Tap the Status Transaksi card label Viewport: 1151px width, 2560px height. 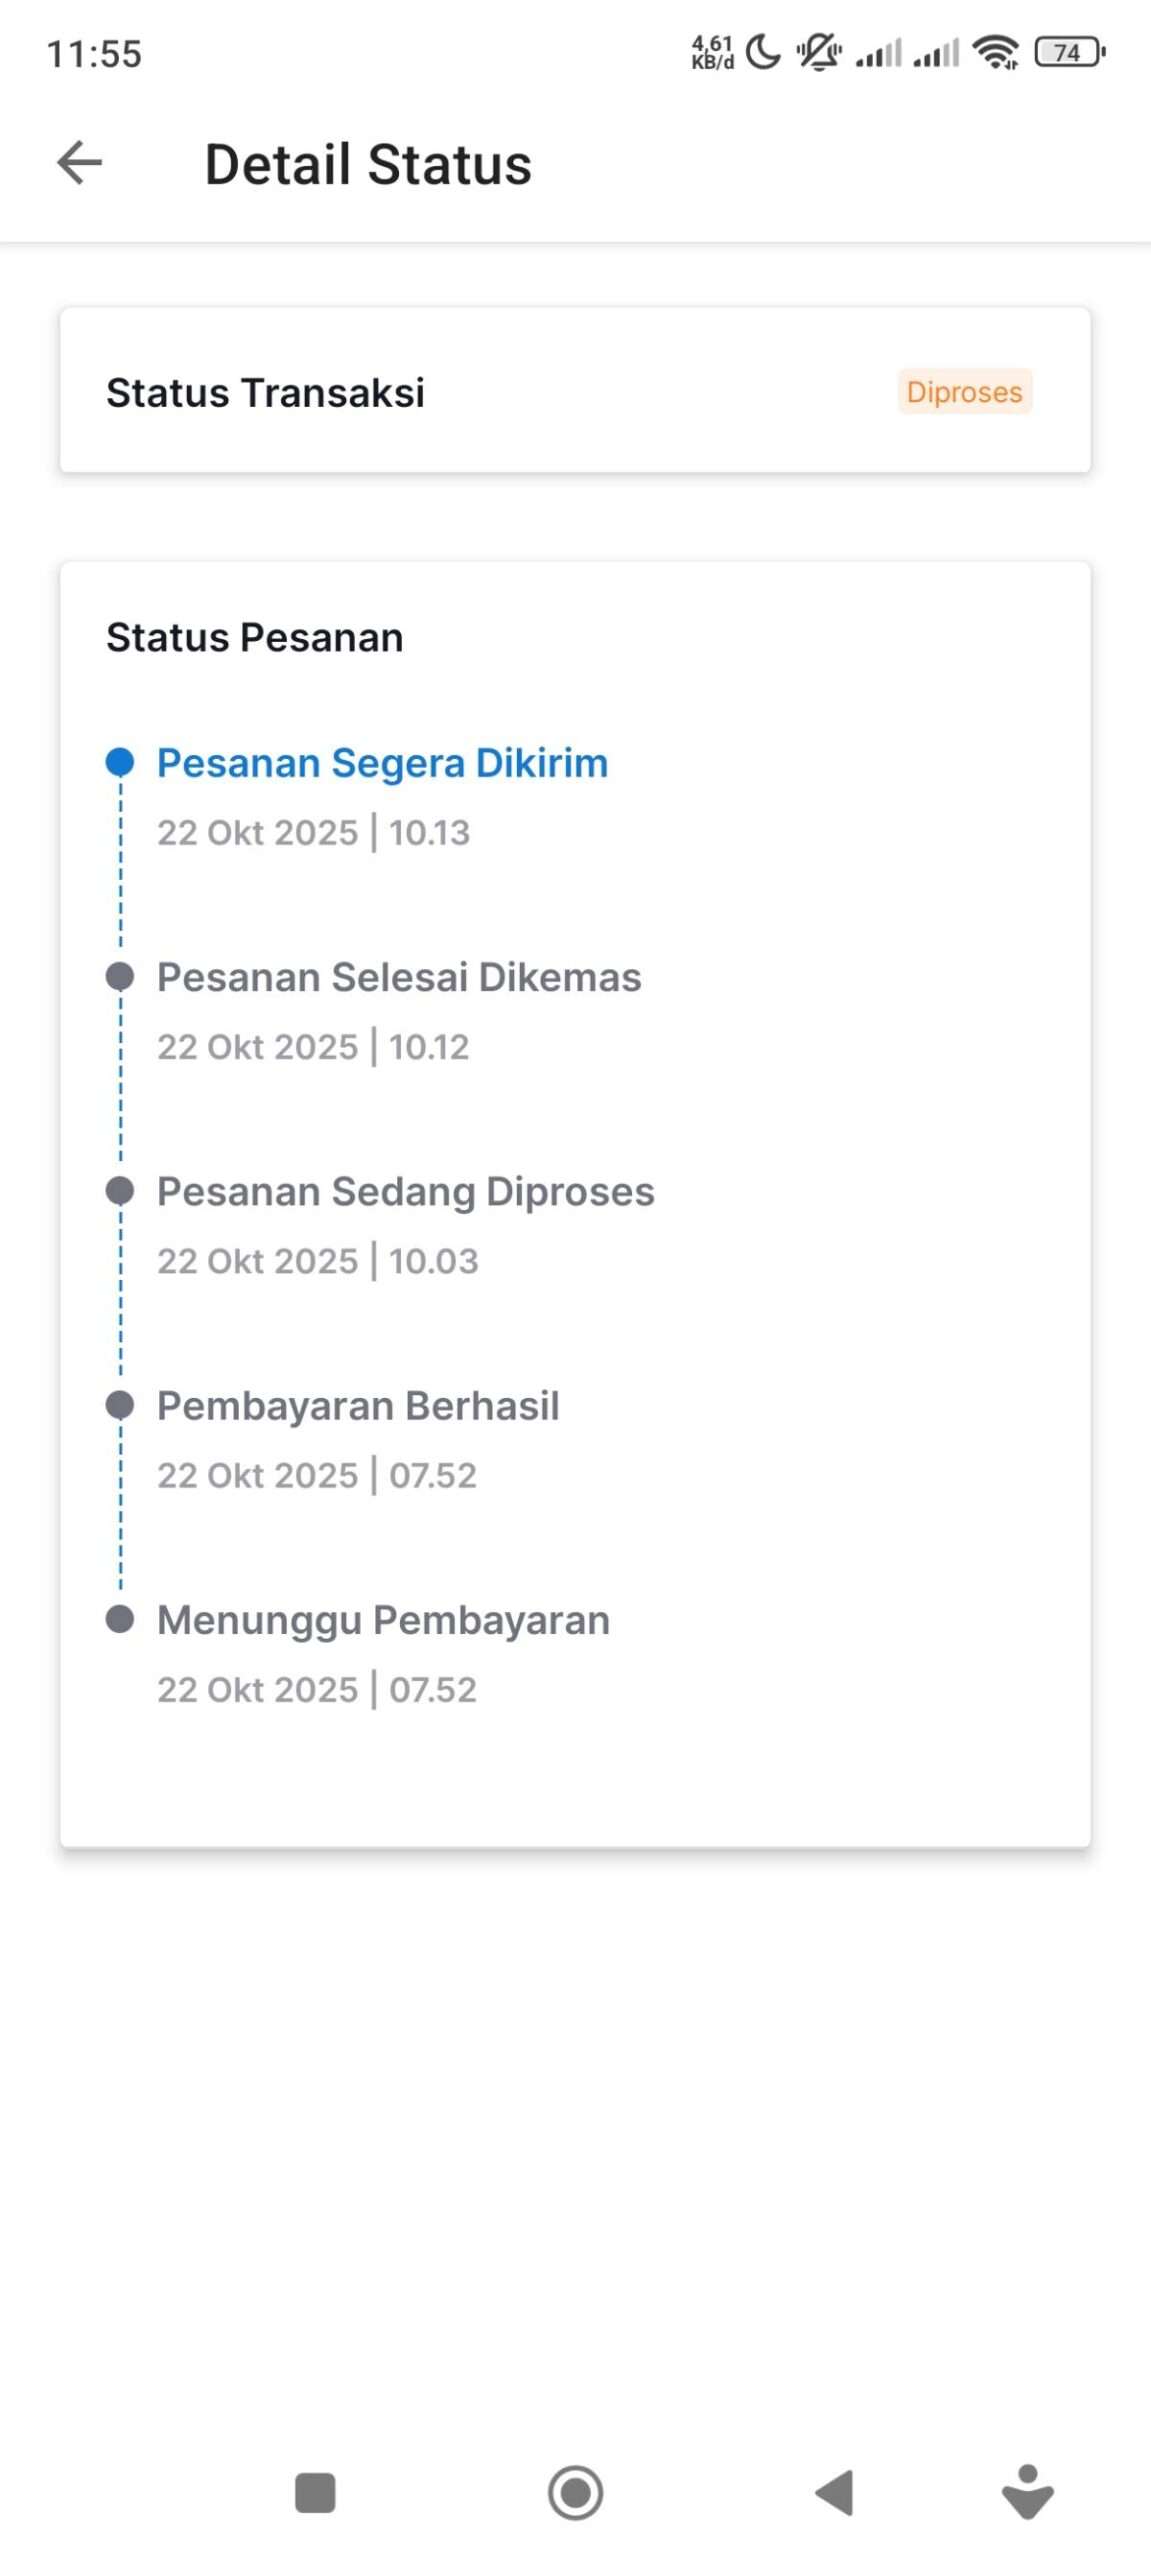pos(265,392)
